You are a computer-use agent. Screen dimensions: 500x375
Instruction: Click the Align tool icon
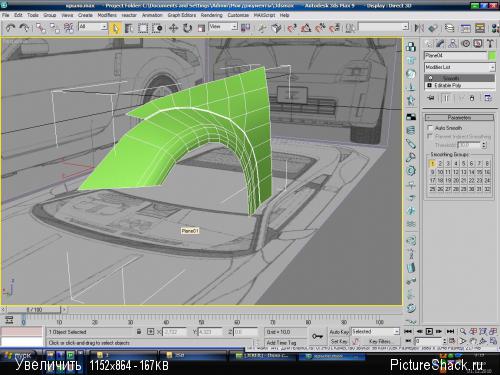pyautogui.click(x=433, y=28)
